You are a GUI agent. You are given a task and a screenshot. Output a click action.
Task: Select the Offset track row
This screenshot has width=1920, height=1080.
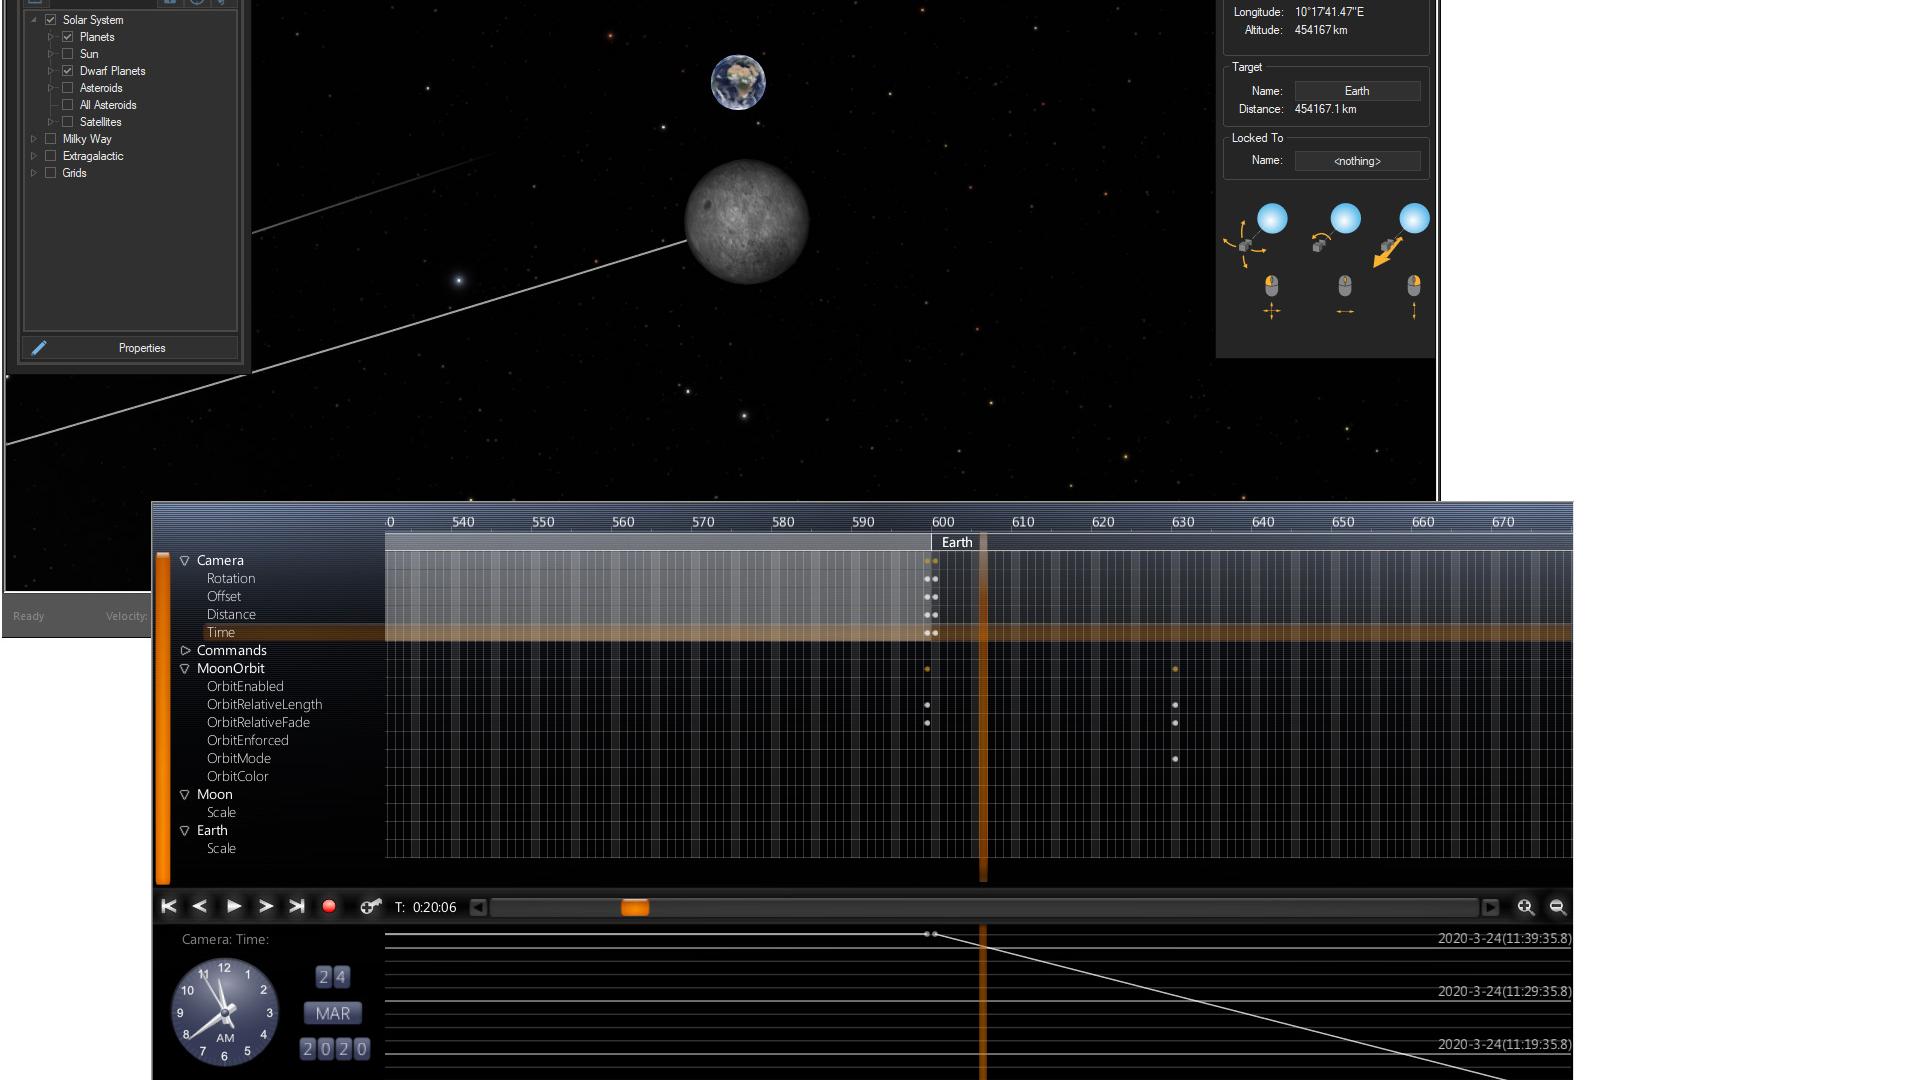pos(224,597)
